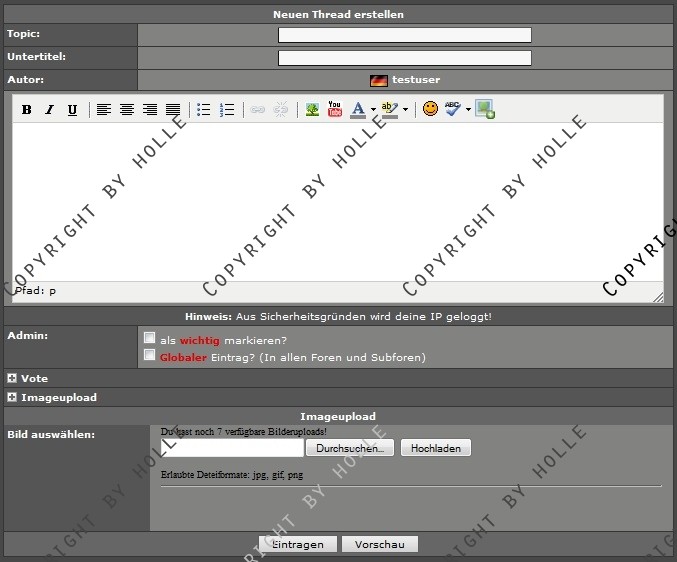Click the Topic input field
This screenshot has height=562, width=677.
click(x=404, y=35)
